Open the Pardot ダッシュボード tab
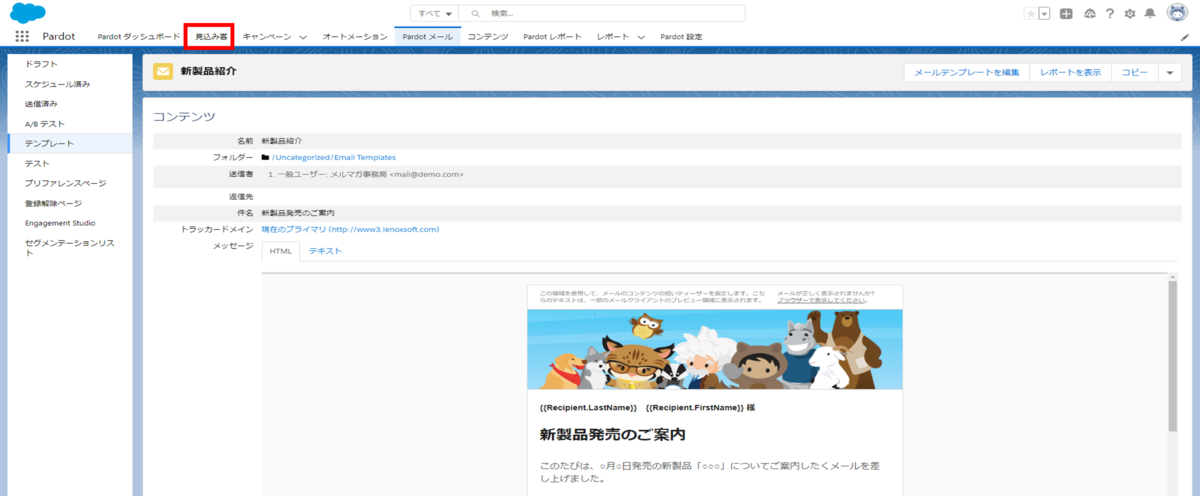The image size is (1200, 496). tap(138, 36)
